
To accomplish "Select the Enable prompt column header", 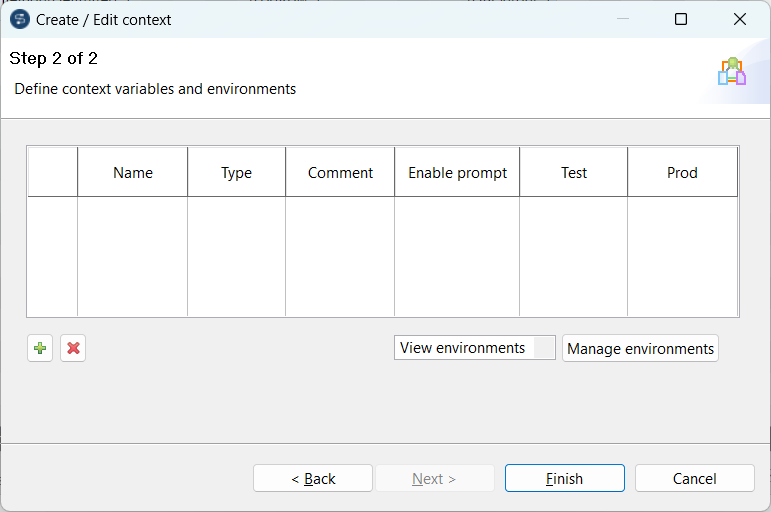I will click(x=457, y=172).
